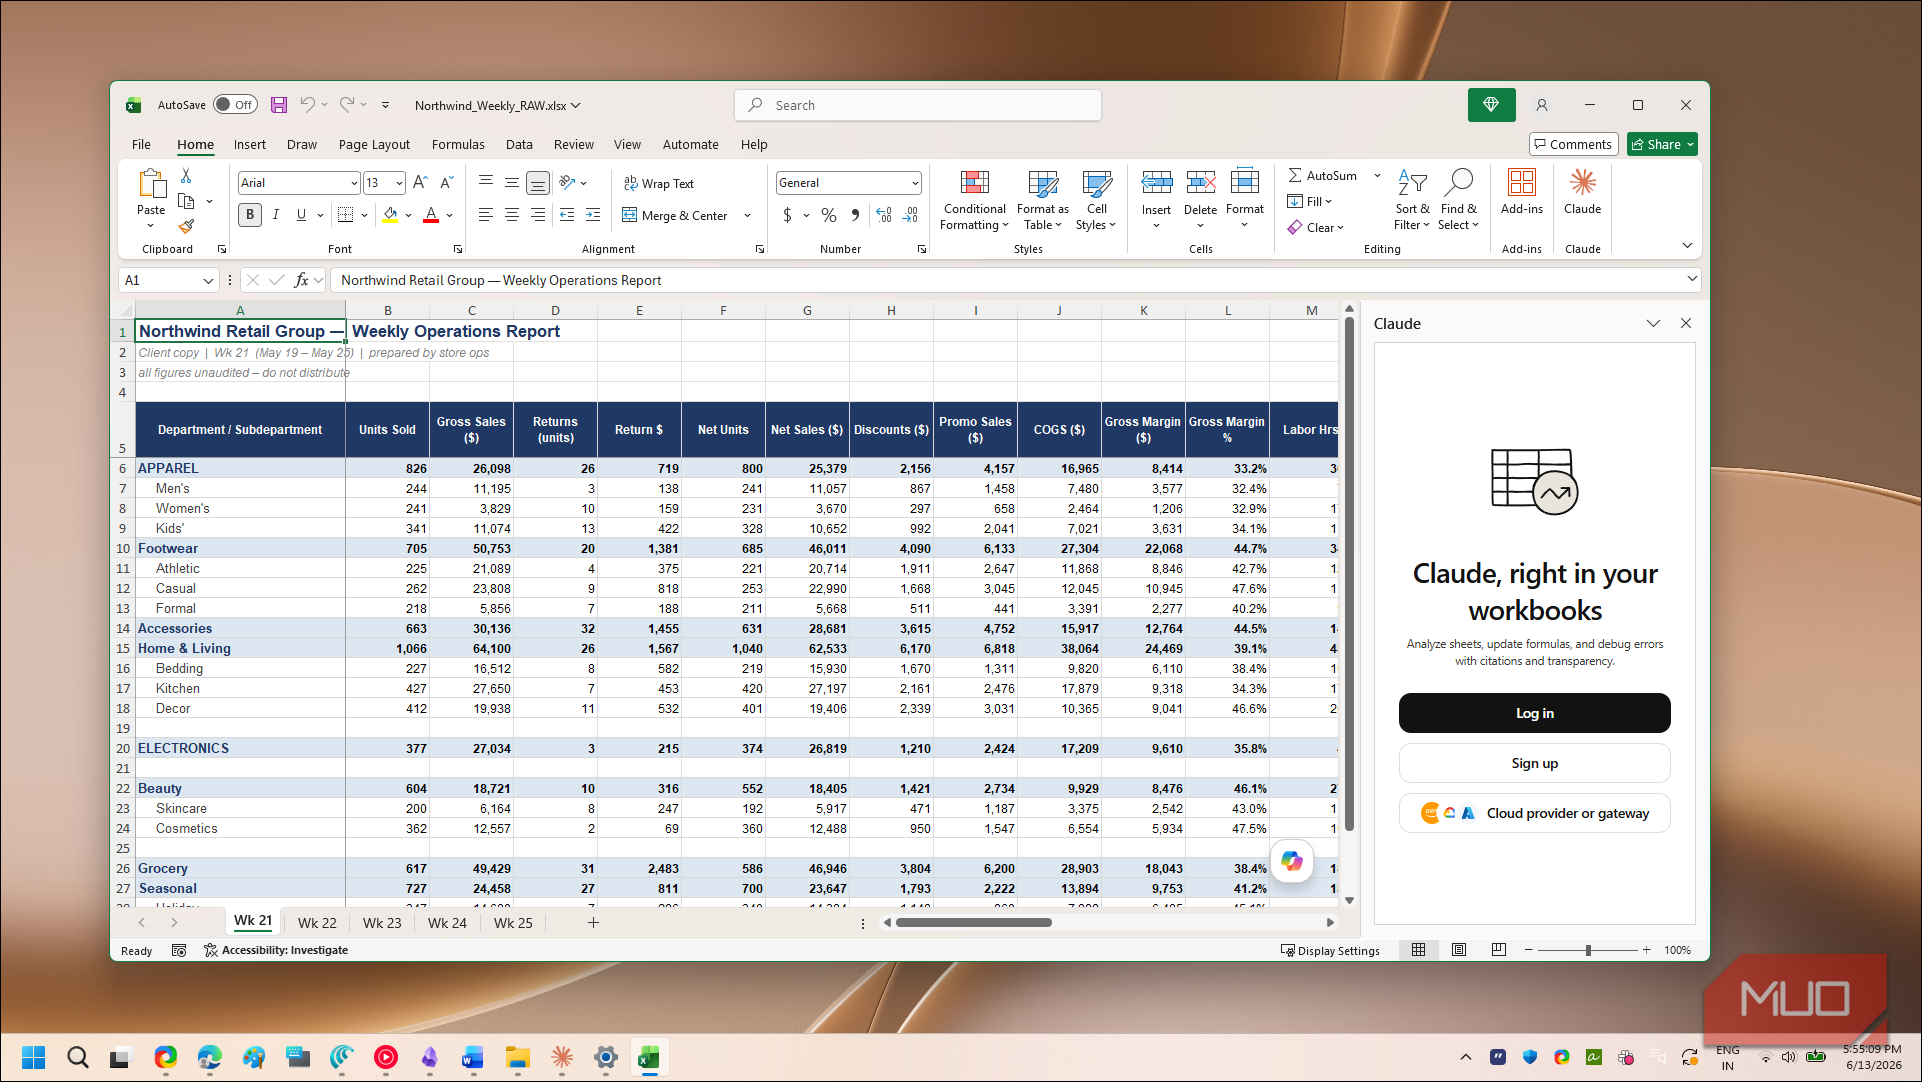Open the number format dropdown
1922x1082 pixels.
tap(915, 183)
